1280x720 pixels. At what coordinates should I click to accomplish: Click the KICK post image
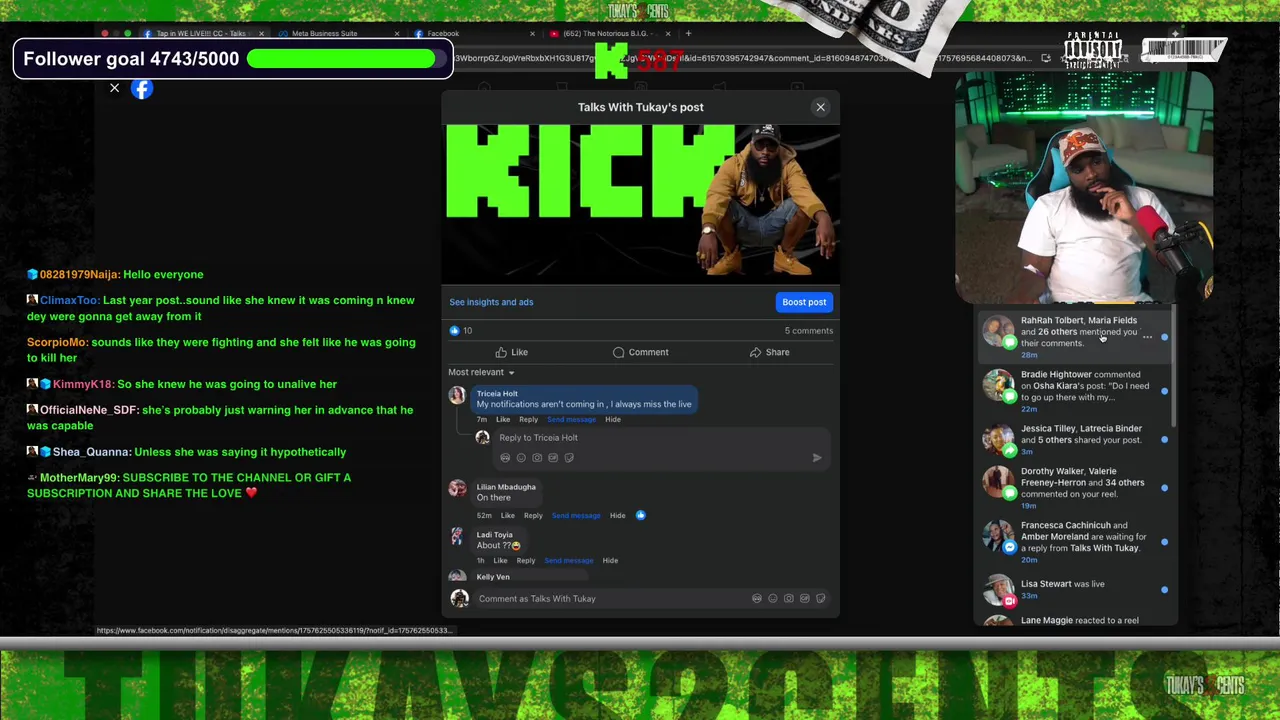click(x=641, y=203)
